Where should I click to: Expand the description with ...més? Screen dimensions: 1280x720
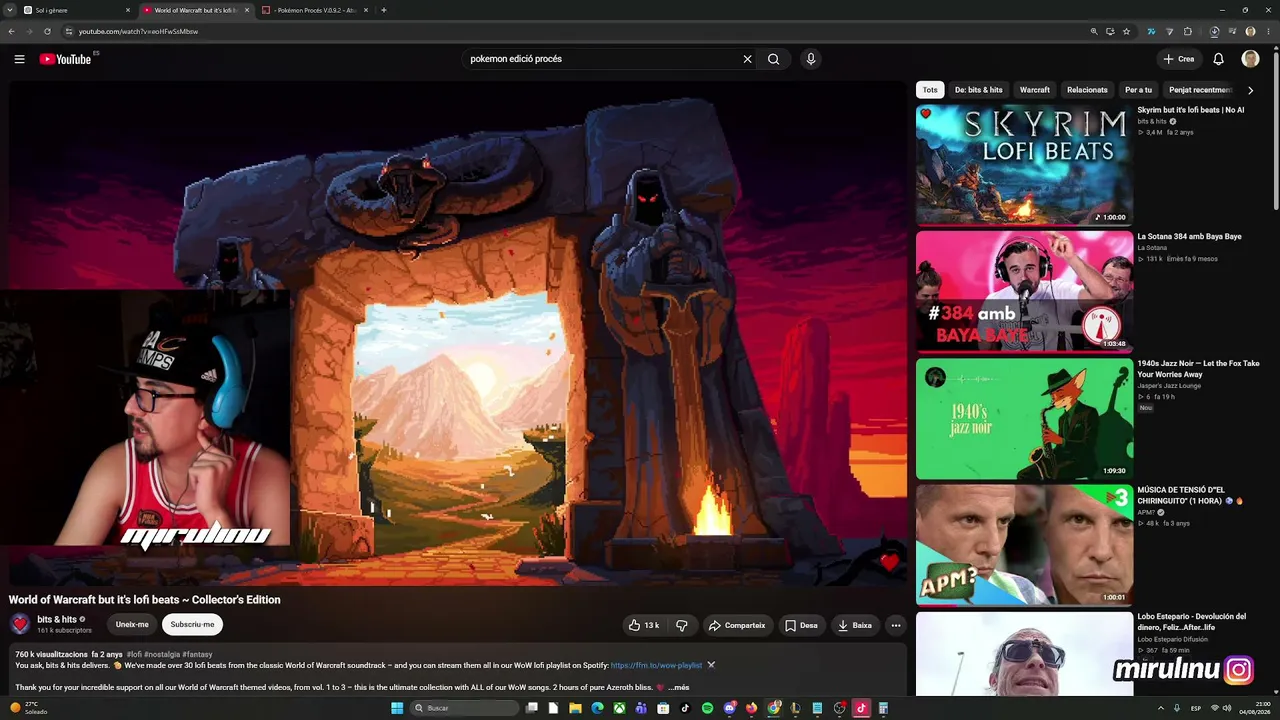pyautogui.click(x=679, y=687)
